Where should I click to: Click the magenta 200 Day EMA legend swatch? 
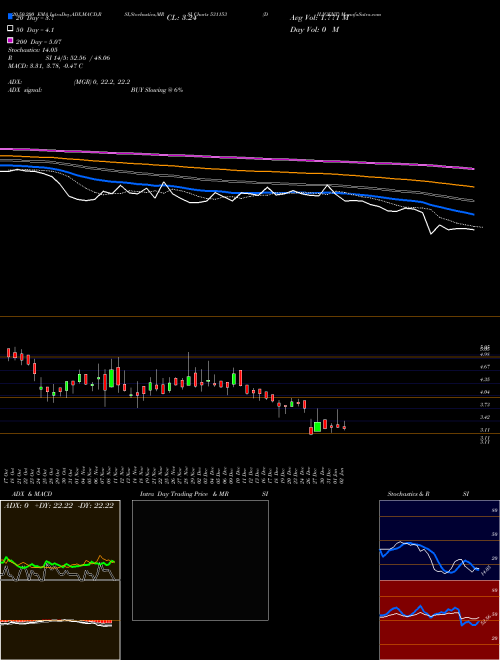point(11,40)
